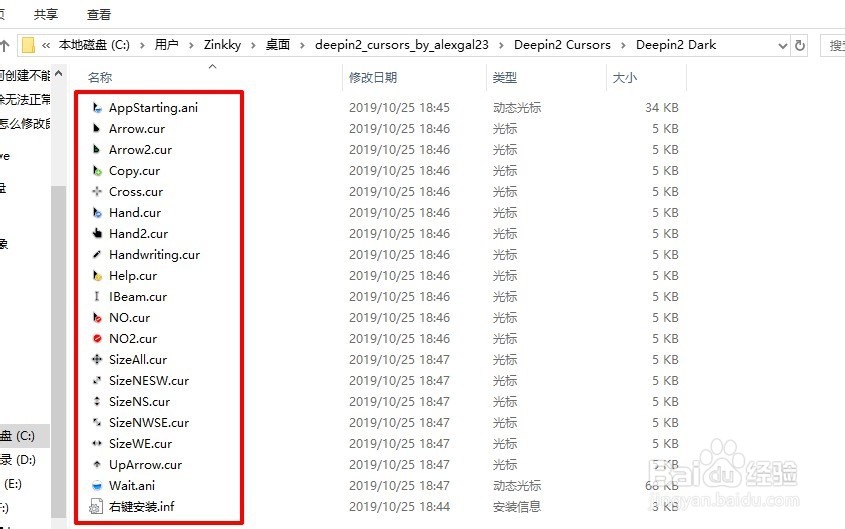Select the Help.cur file icon
The image size is (845, 529).
click(x=97, y=276)
